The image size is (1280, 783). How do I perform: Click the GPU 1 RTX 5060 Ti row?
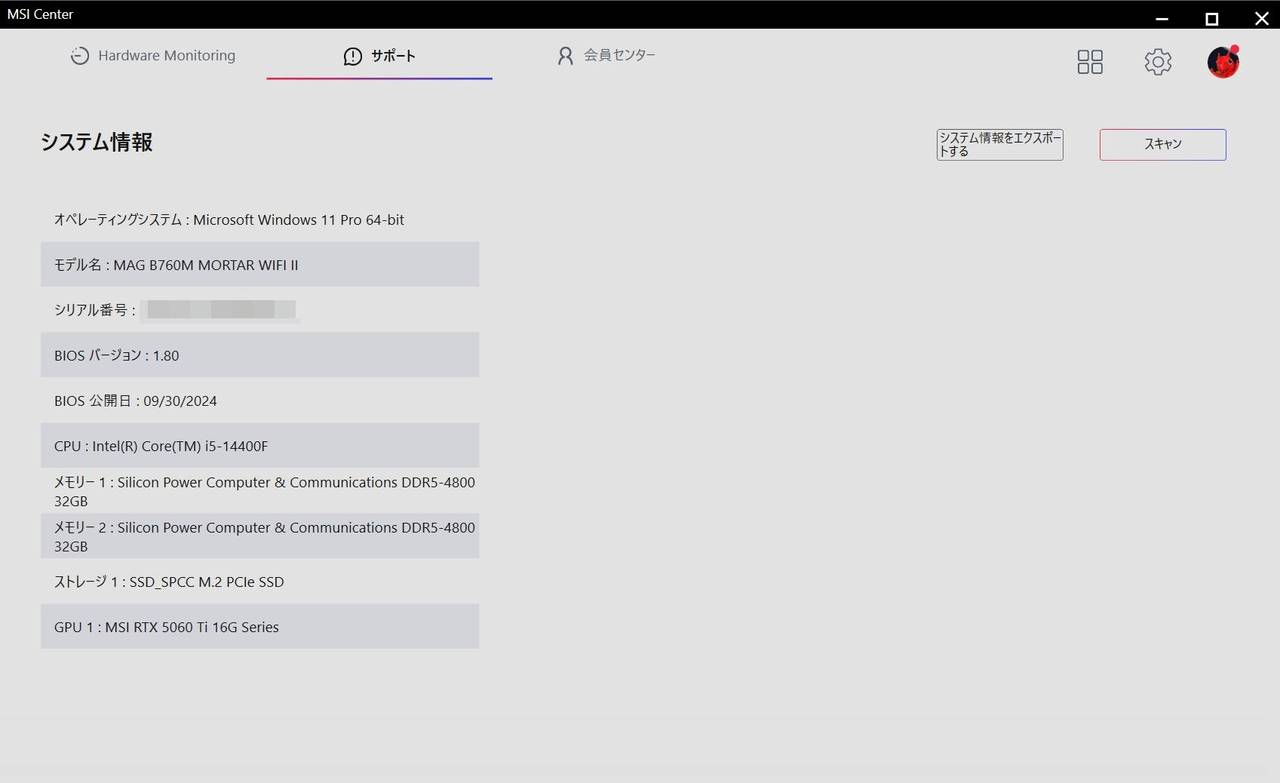259,627
